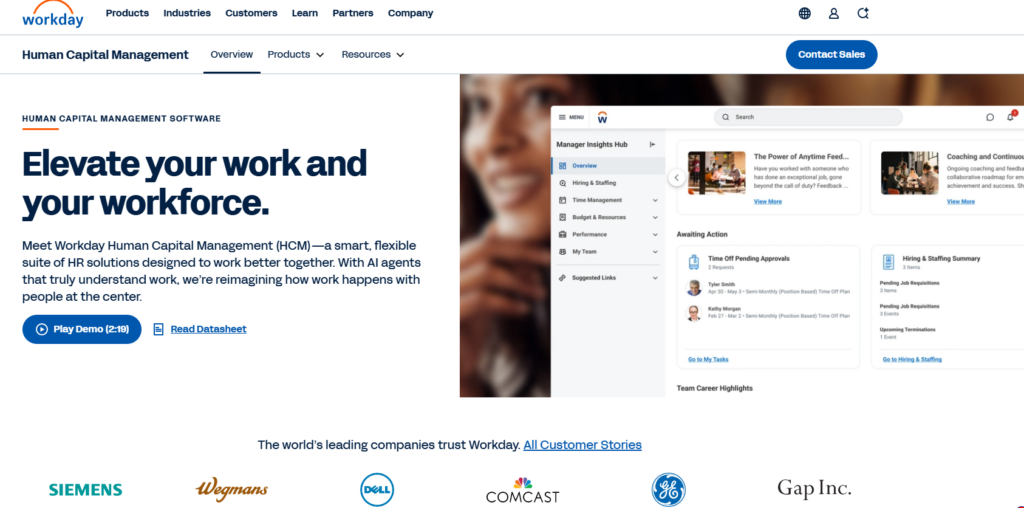This screenshot has width=1024, height=508.
Task: Expand the Budget & Resources chevron
Action: [655, 217]
